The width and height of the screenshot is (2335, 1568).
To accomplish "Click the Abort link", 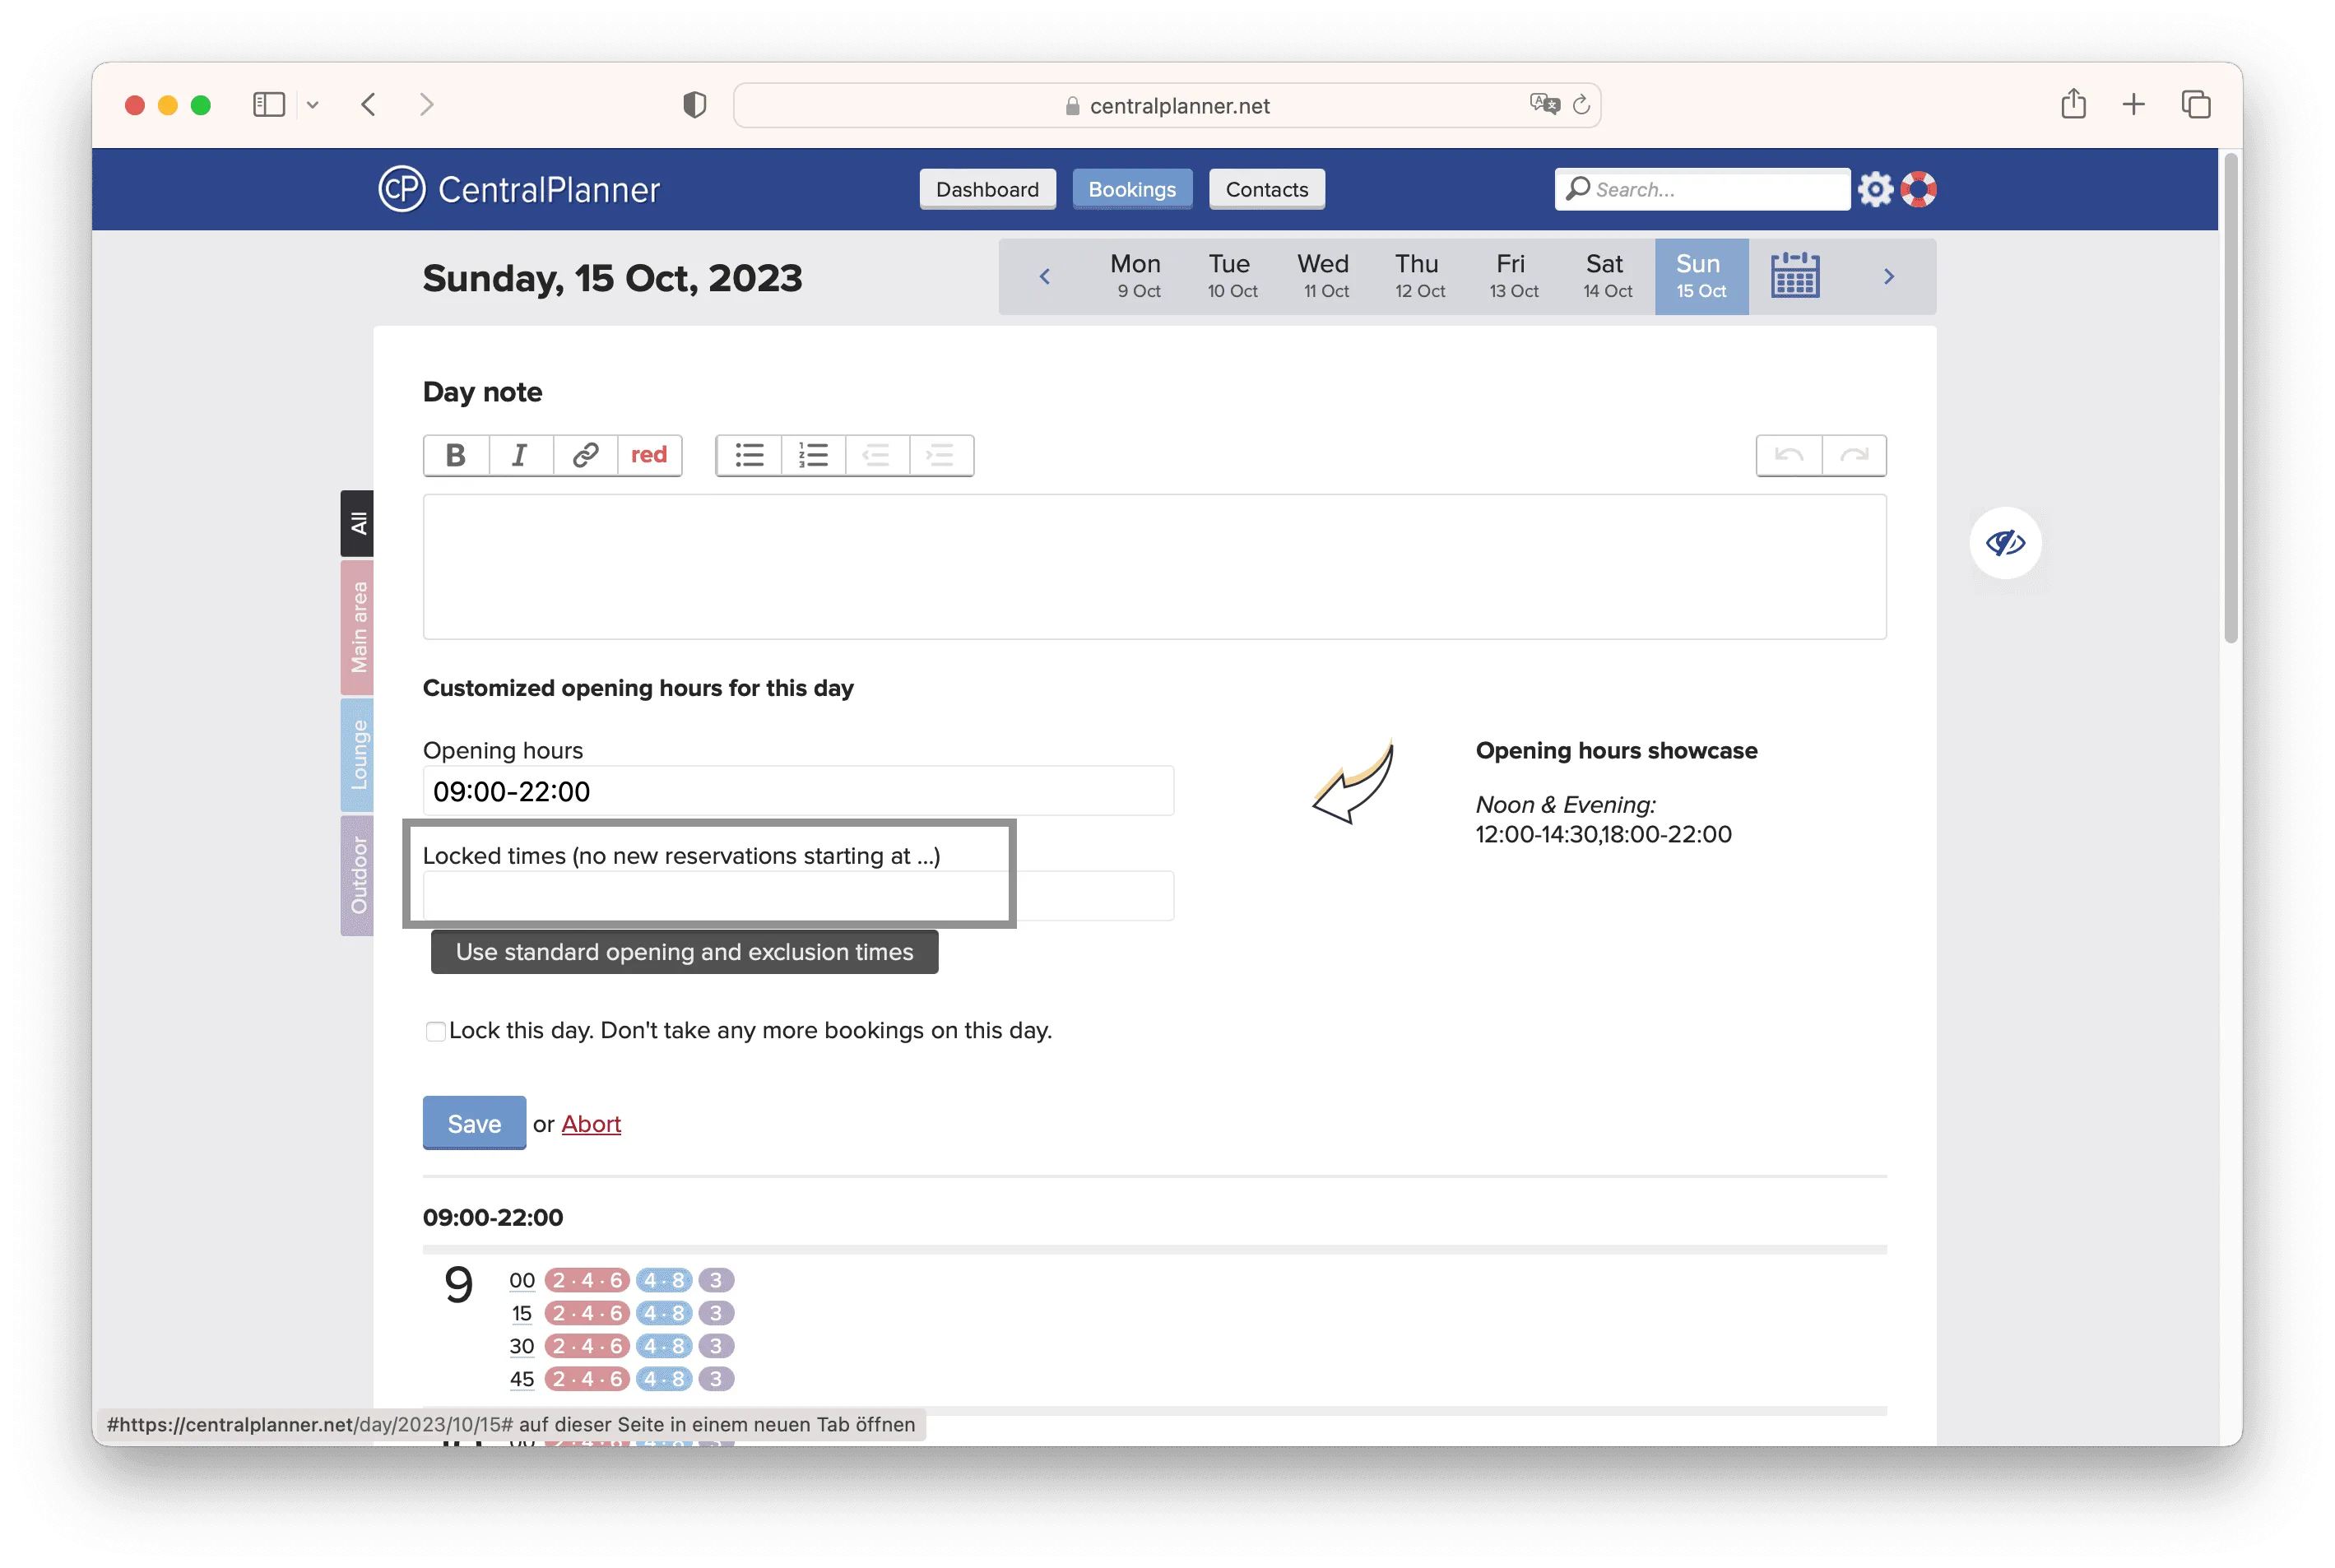I will tap(591, 1124).
